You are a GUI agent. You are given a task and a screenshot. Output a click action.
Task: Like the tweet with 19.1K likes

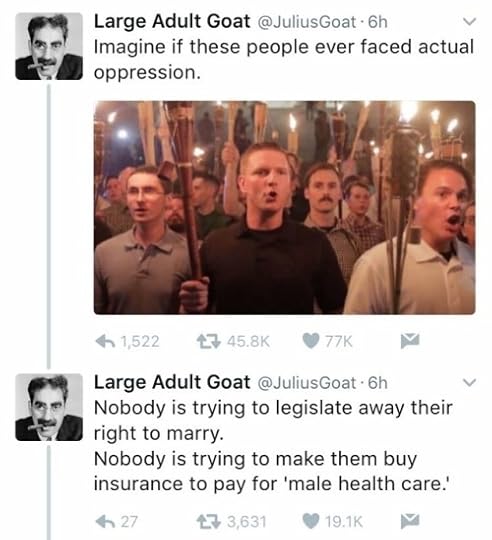point(311,521)
